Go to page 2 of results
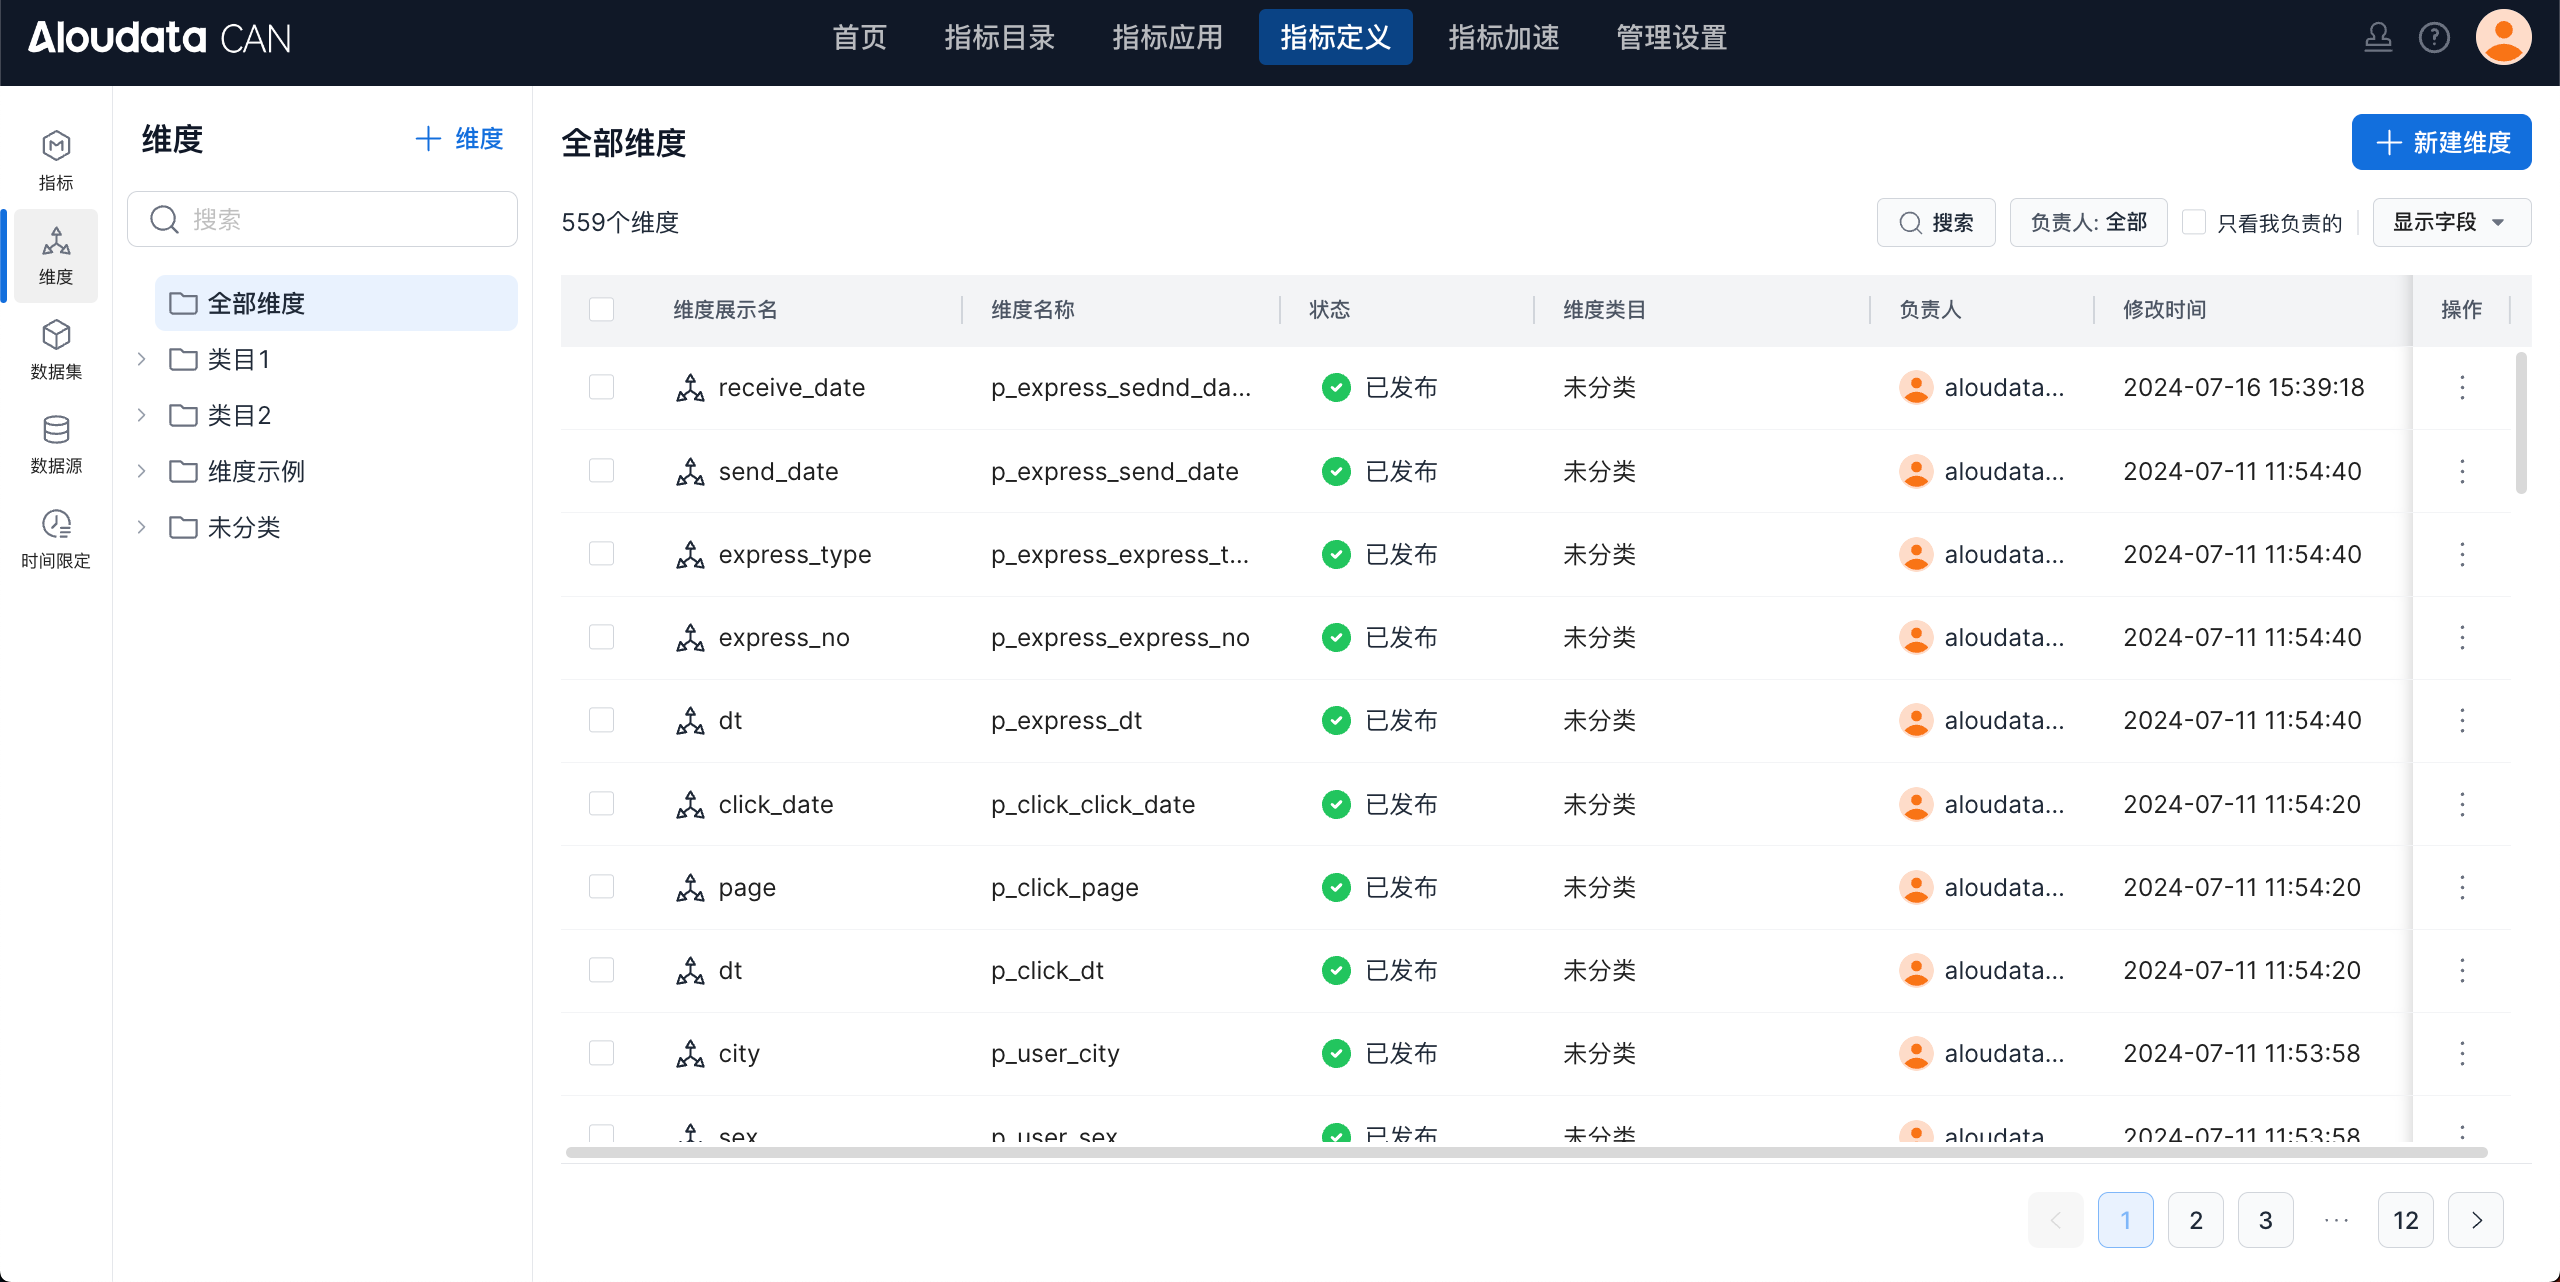The width and height of the screenshot is (2560, 1282). (2195, 1220)
